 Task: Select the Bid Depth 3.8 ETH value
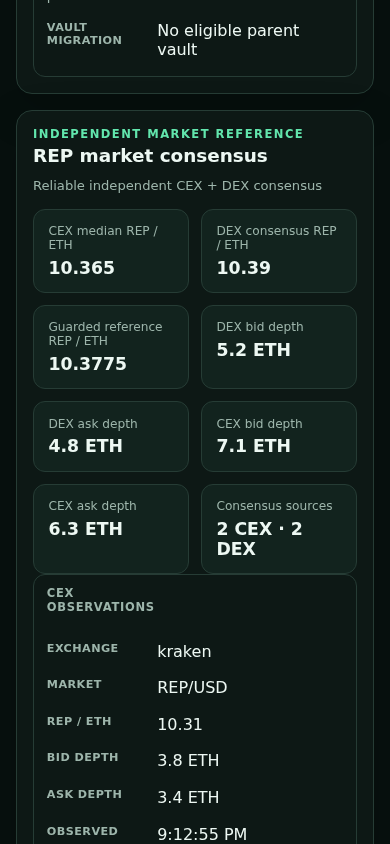(188, 761)
